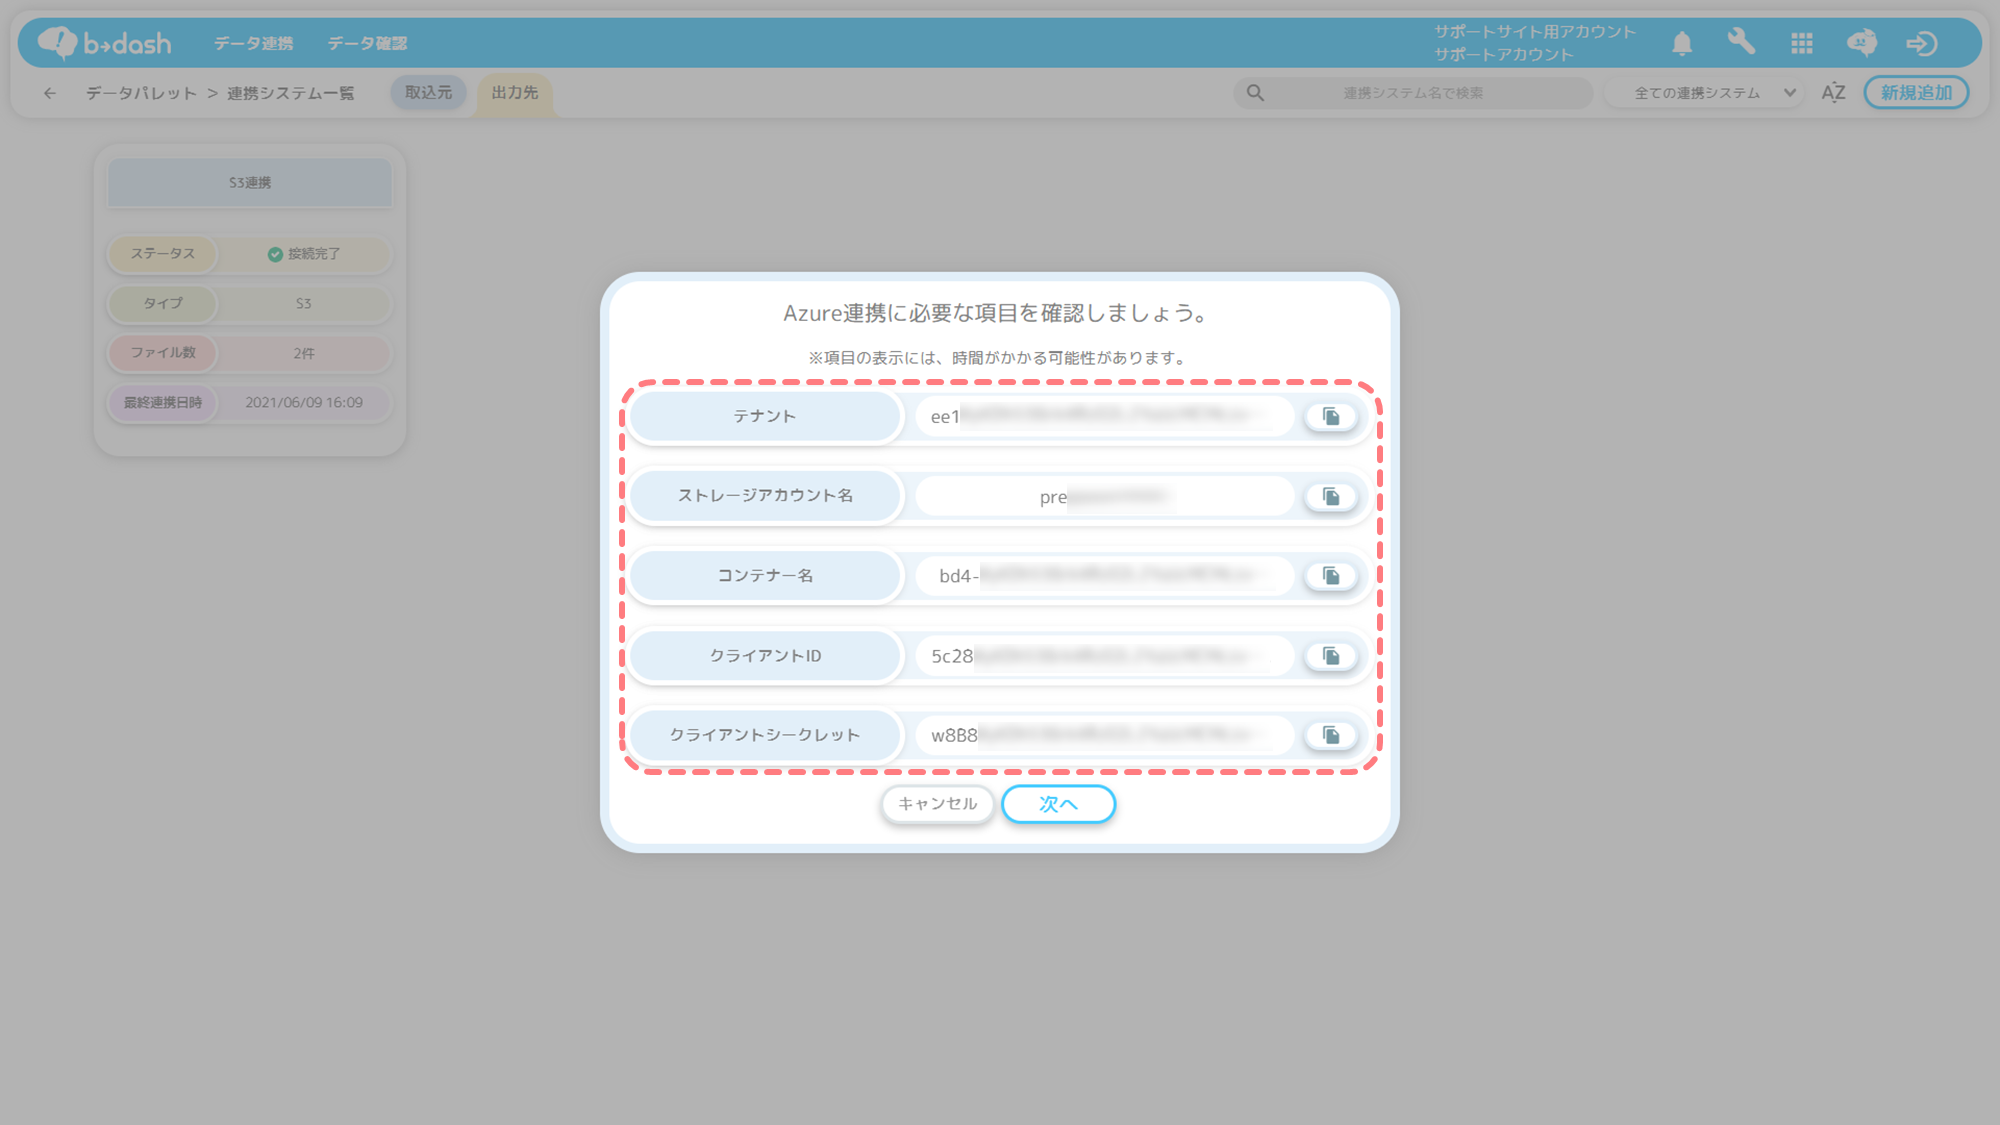Click the 新規追加 button
The image size is (2000, 1125).
coord(1916,93)
